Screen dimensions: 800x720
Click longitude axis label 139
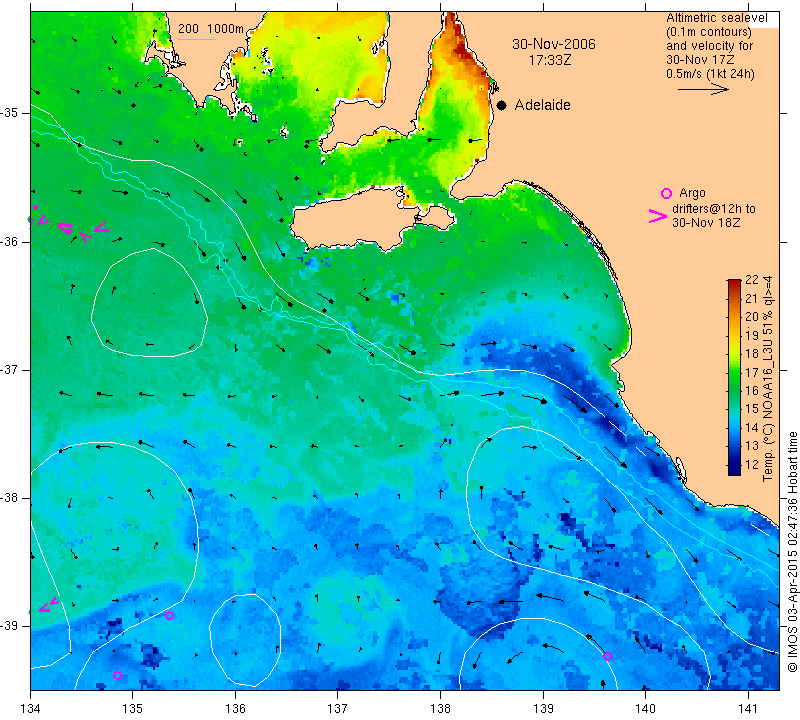coord(543,708)
